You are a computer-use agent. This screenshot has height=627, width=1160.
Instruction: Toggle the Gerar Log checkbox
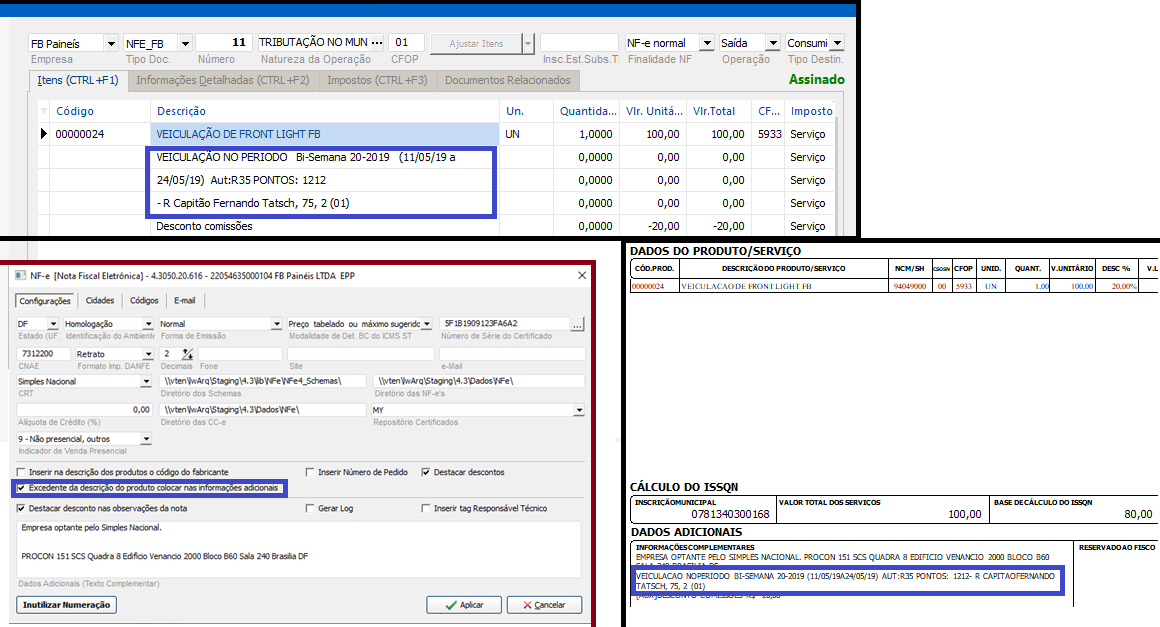310,508
